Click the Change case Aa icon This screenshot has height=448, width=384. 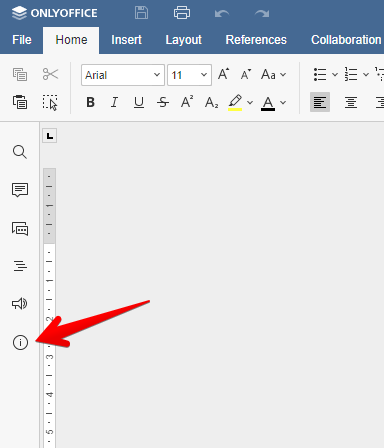click(268, 74)
